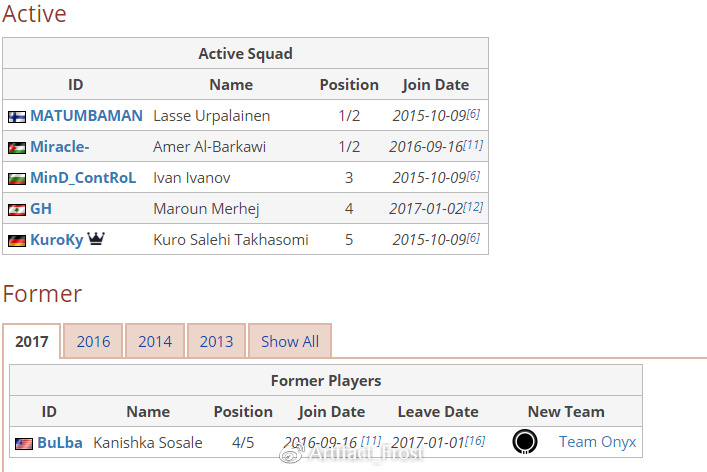This screenshot has width=707, height=472.
Task: Follow the MinD_ContRoL player link
Action: (83, 178)
